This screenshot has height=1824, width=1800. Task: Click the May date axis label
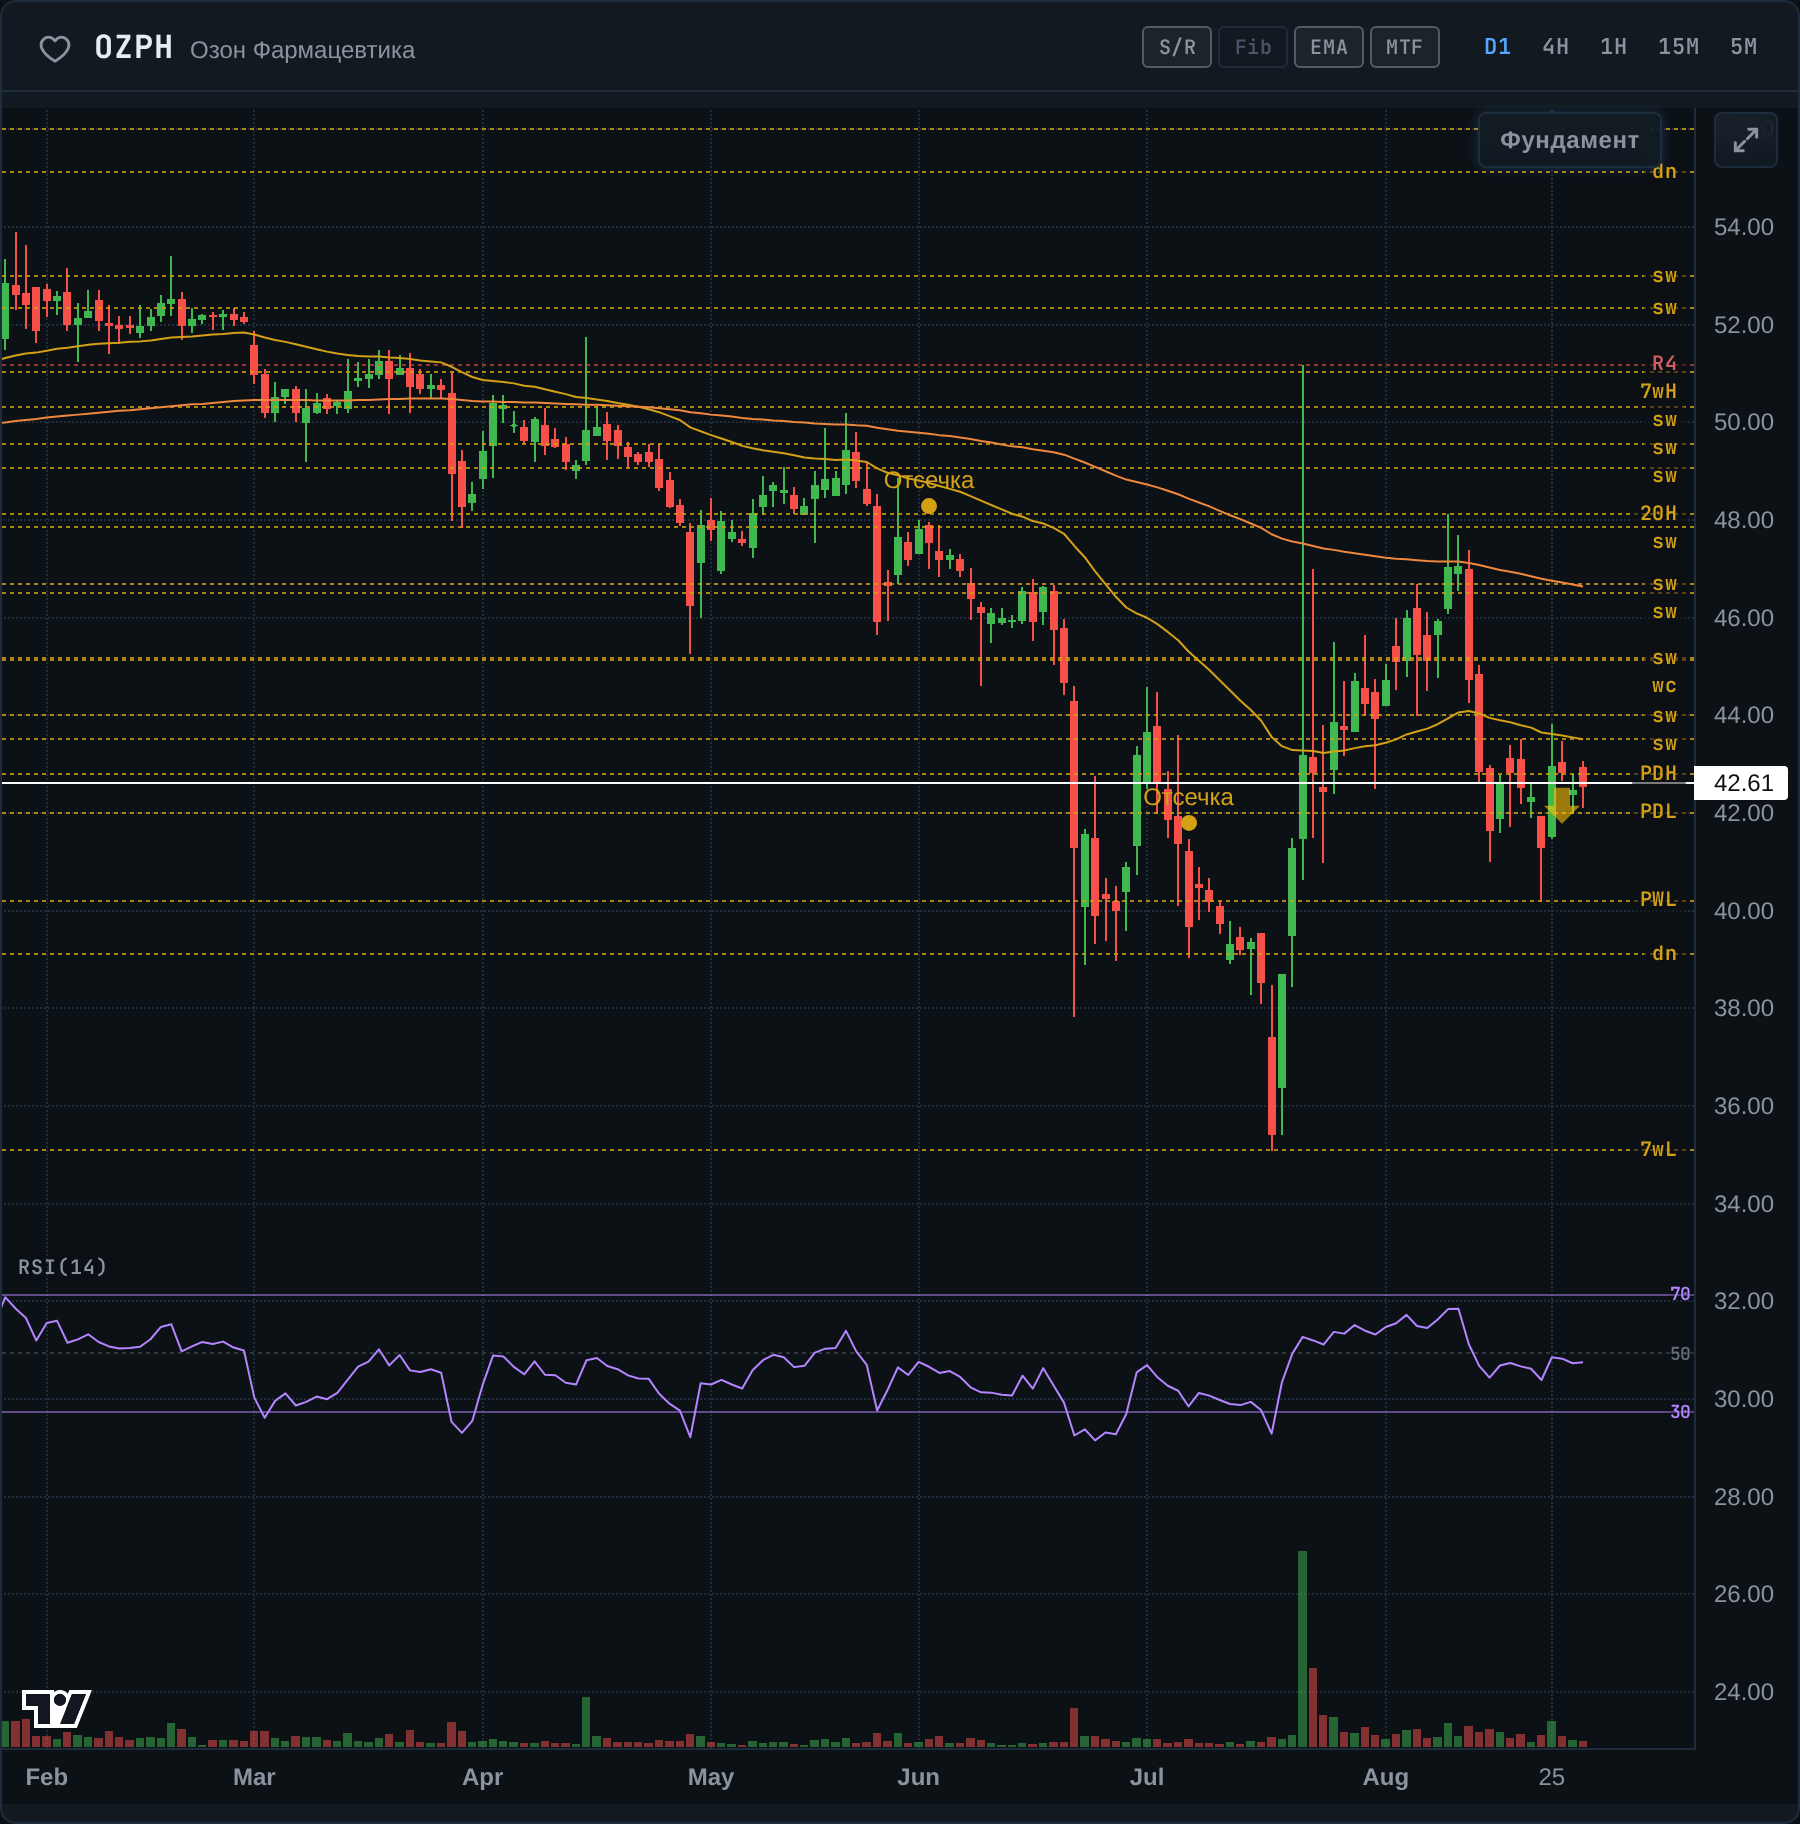point(711,1777)
